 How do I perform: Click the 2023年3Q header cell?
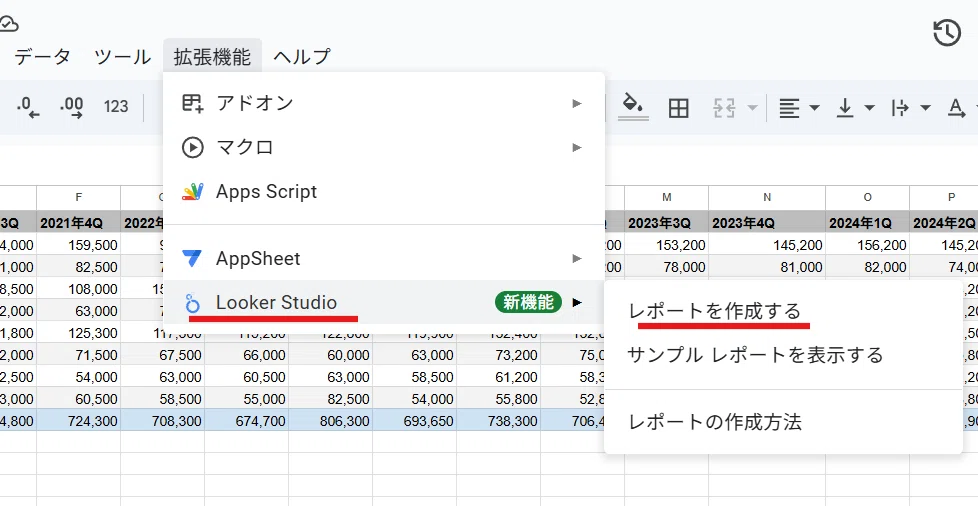(667, 223)
